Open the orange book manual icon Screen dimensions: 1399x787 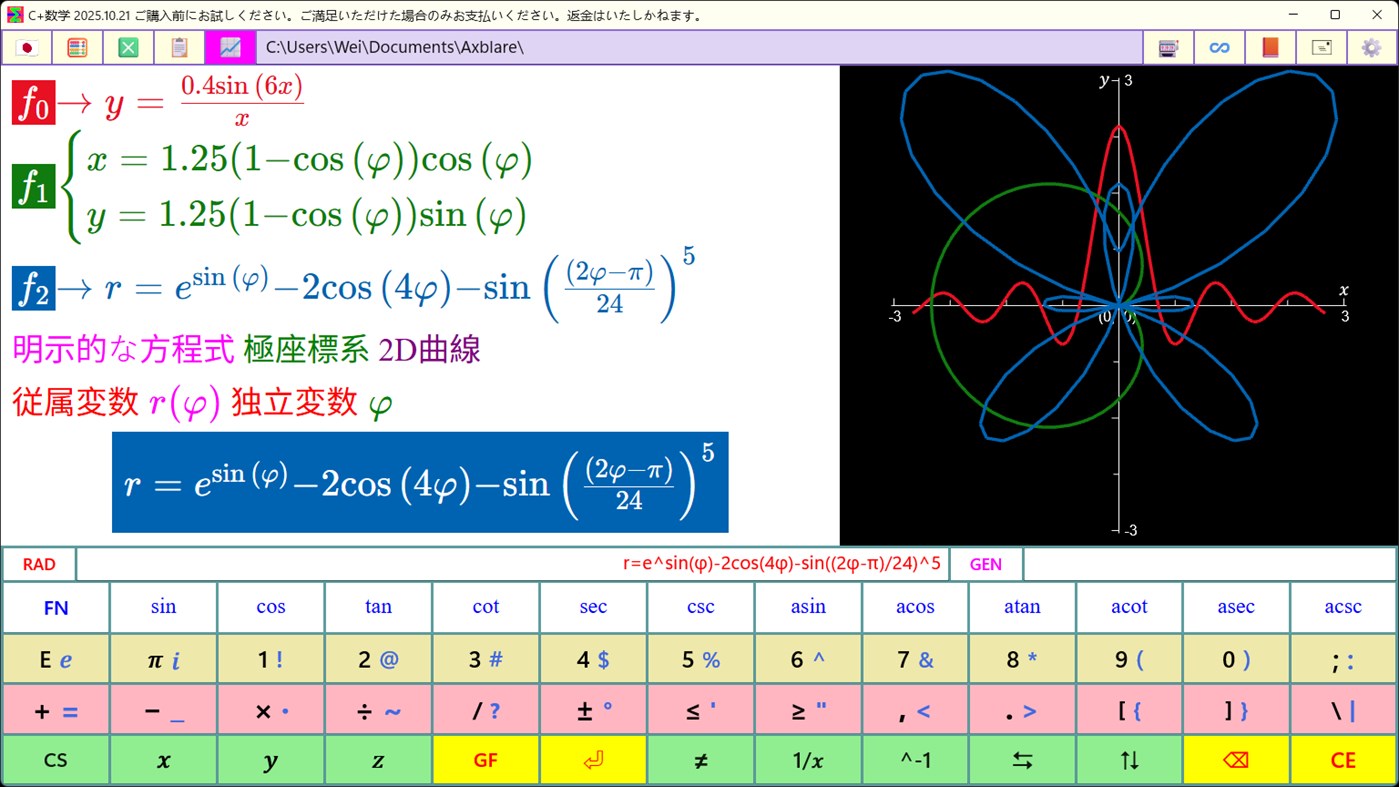pos(1270,47)
